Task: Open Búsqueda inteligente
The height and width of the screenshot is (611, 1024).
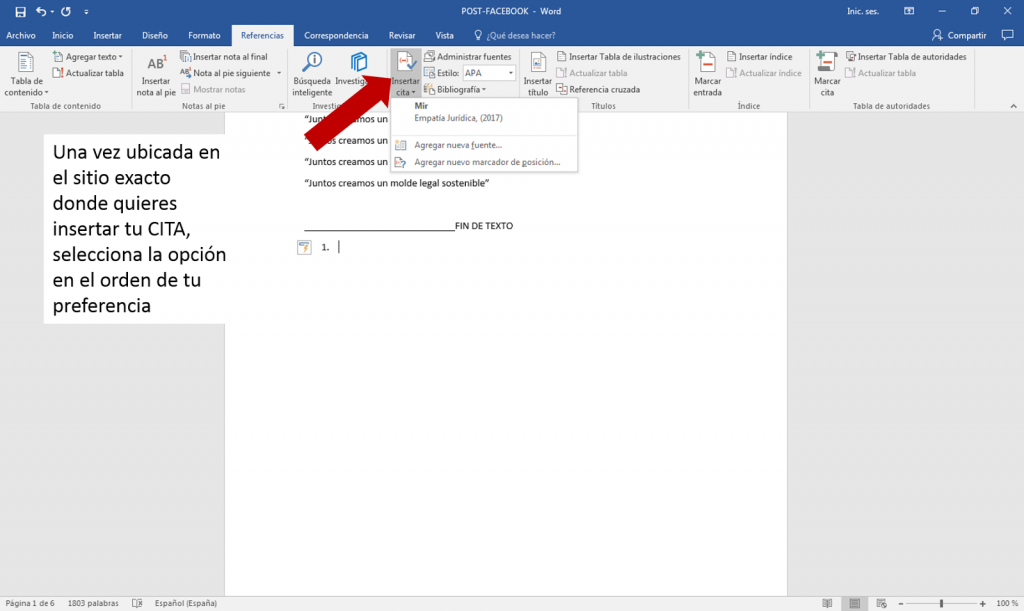Action: click(x=312, y=74)
